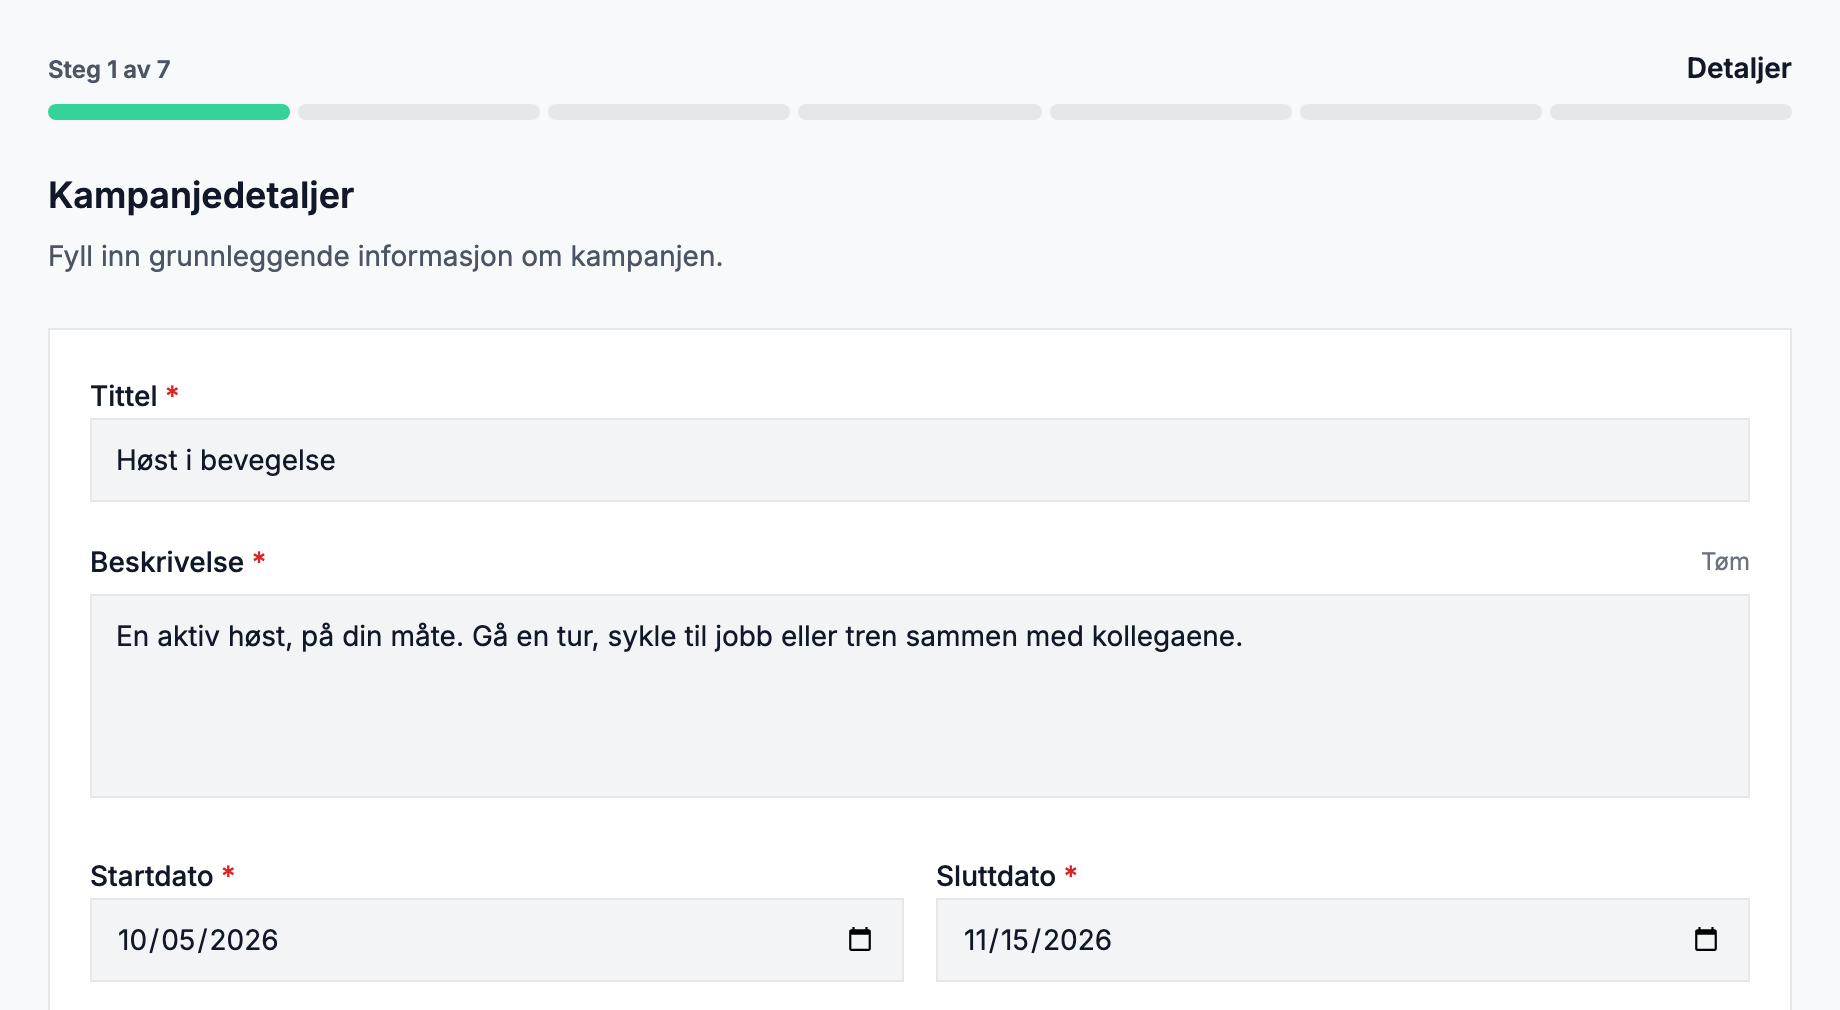The height and width of the screenshot is (1010, 1840).
Task: Click the 'Fyll inn grunnleggende informasjon' subtitle
Action: (x=385, y=256)
